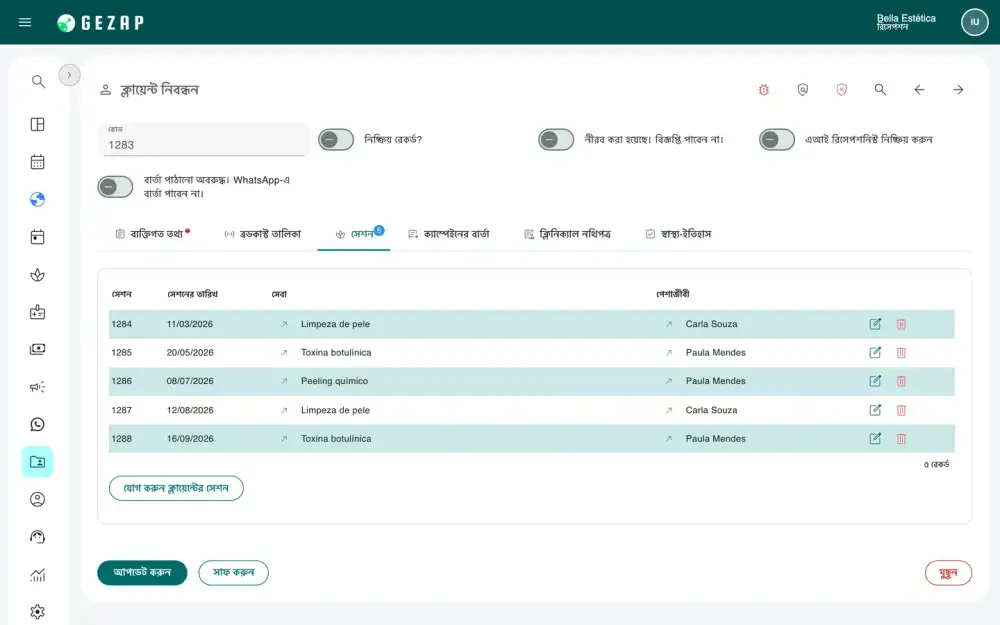Screen dimensions: 1000x625
Task: Toggle the নিষ্ক্রিয় রেকর্ড switch
Action: tap(336, 140)
